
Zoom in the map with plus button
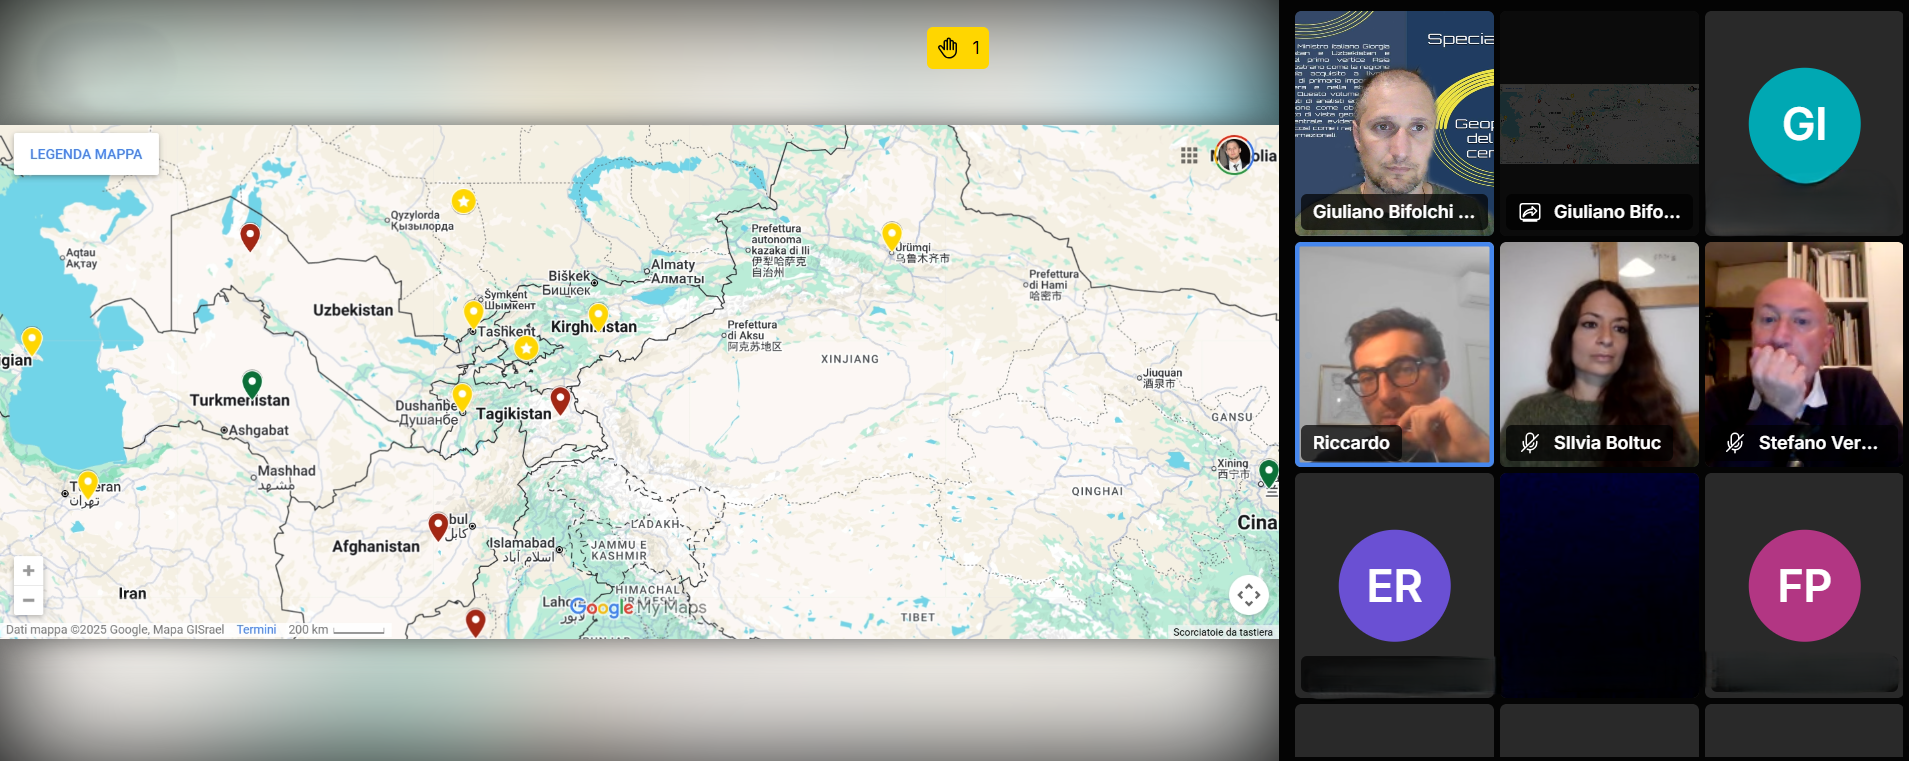[x=29, y=570]
